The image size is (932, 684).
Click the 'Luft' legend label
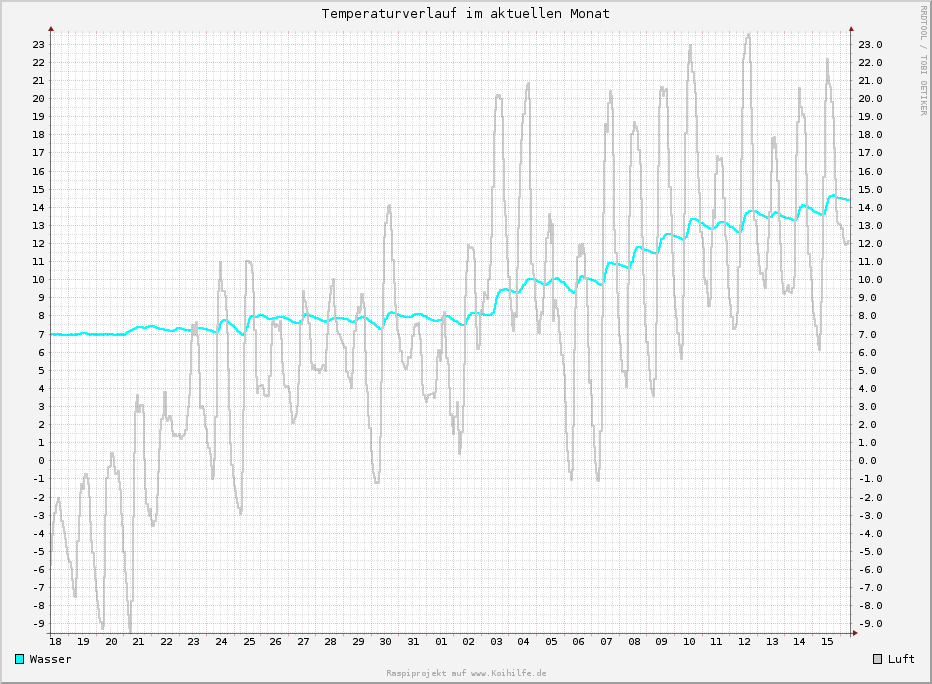click(901, 659)
